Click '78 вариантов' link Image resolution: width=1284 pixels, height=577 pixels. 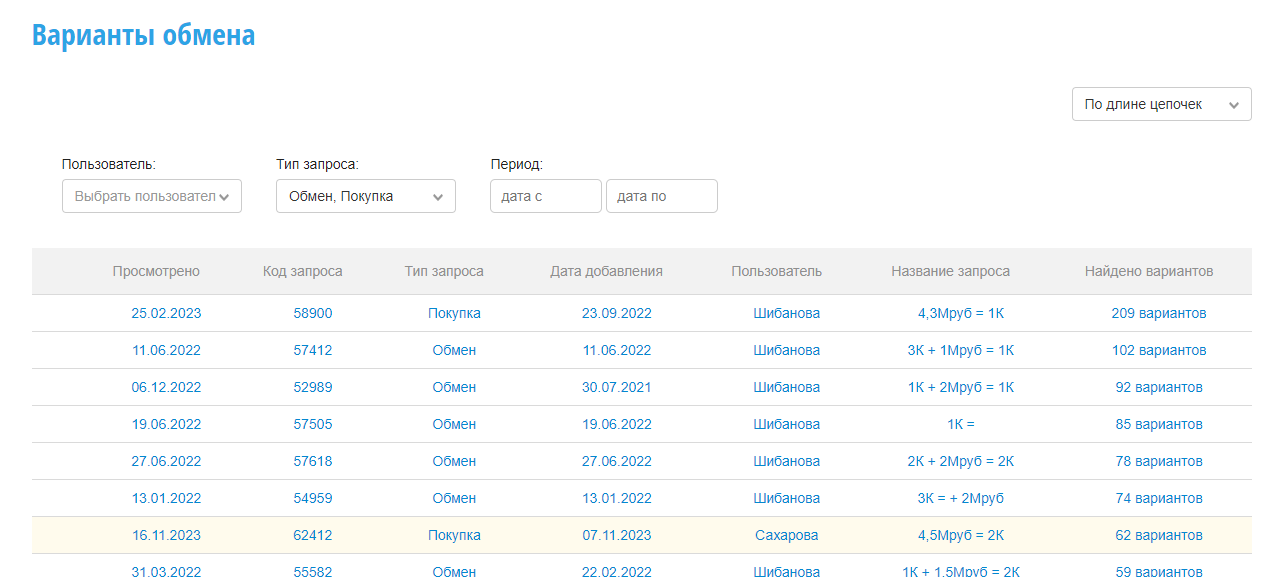1159,461
